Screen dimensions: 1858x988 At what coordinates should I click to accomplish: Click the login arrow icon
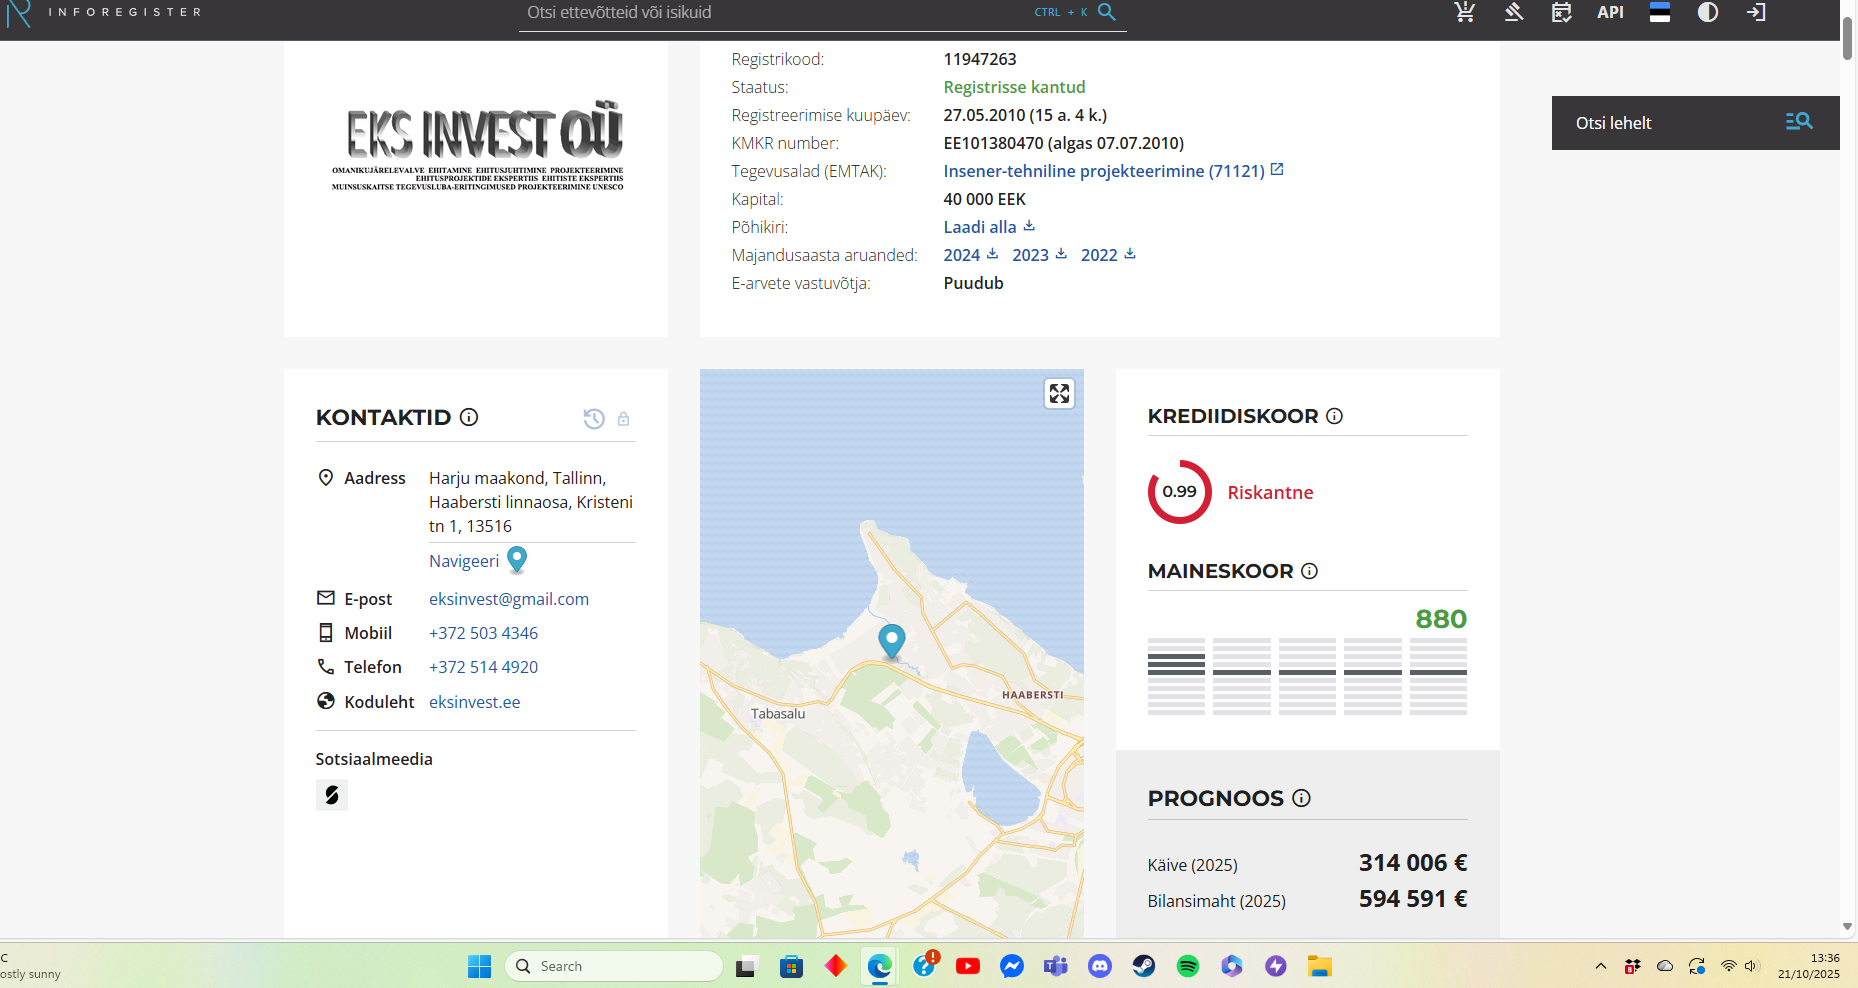click(x=1756, y=12)
